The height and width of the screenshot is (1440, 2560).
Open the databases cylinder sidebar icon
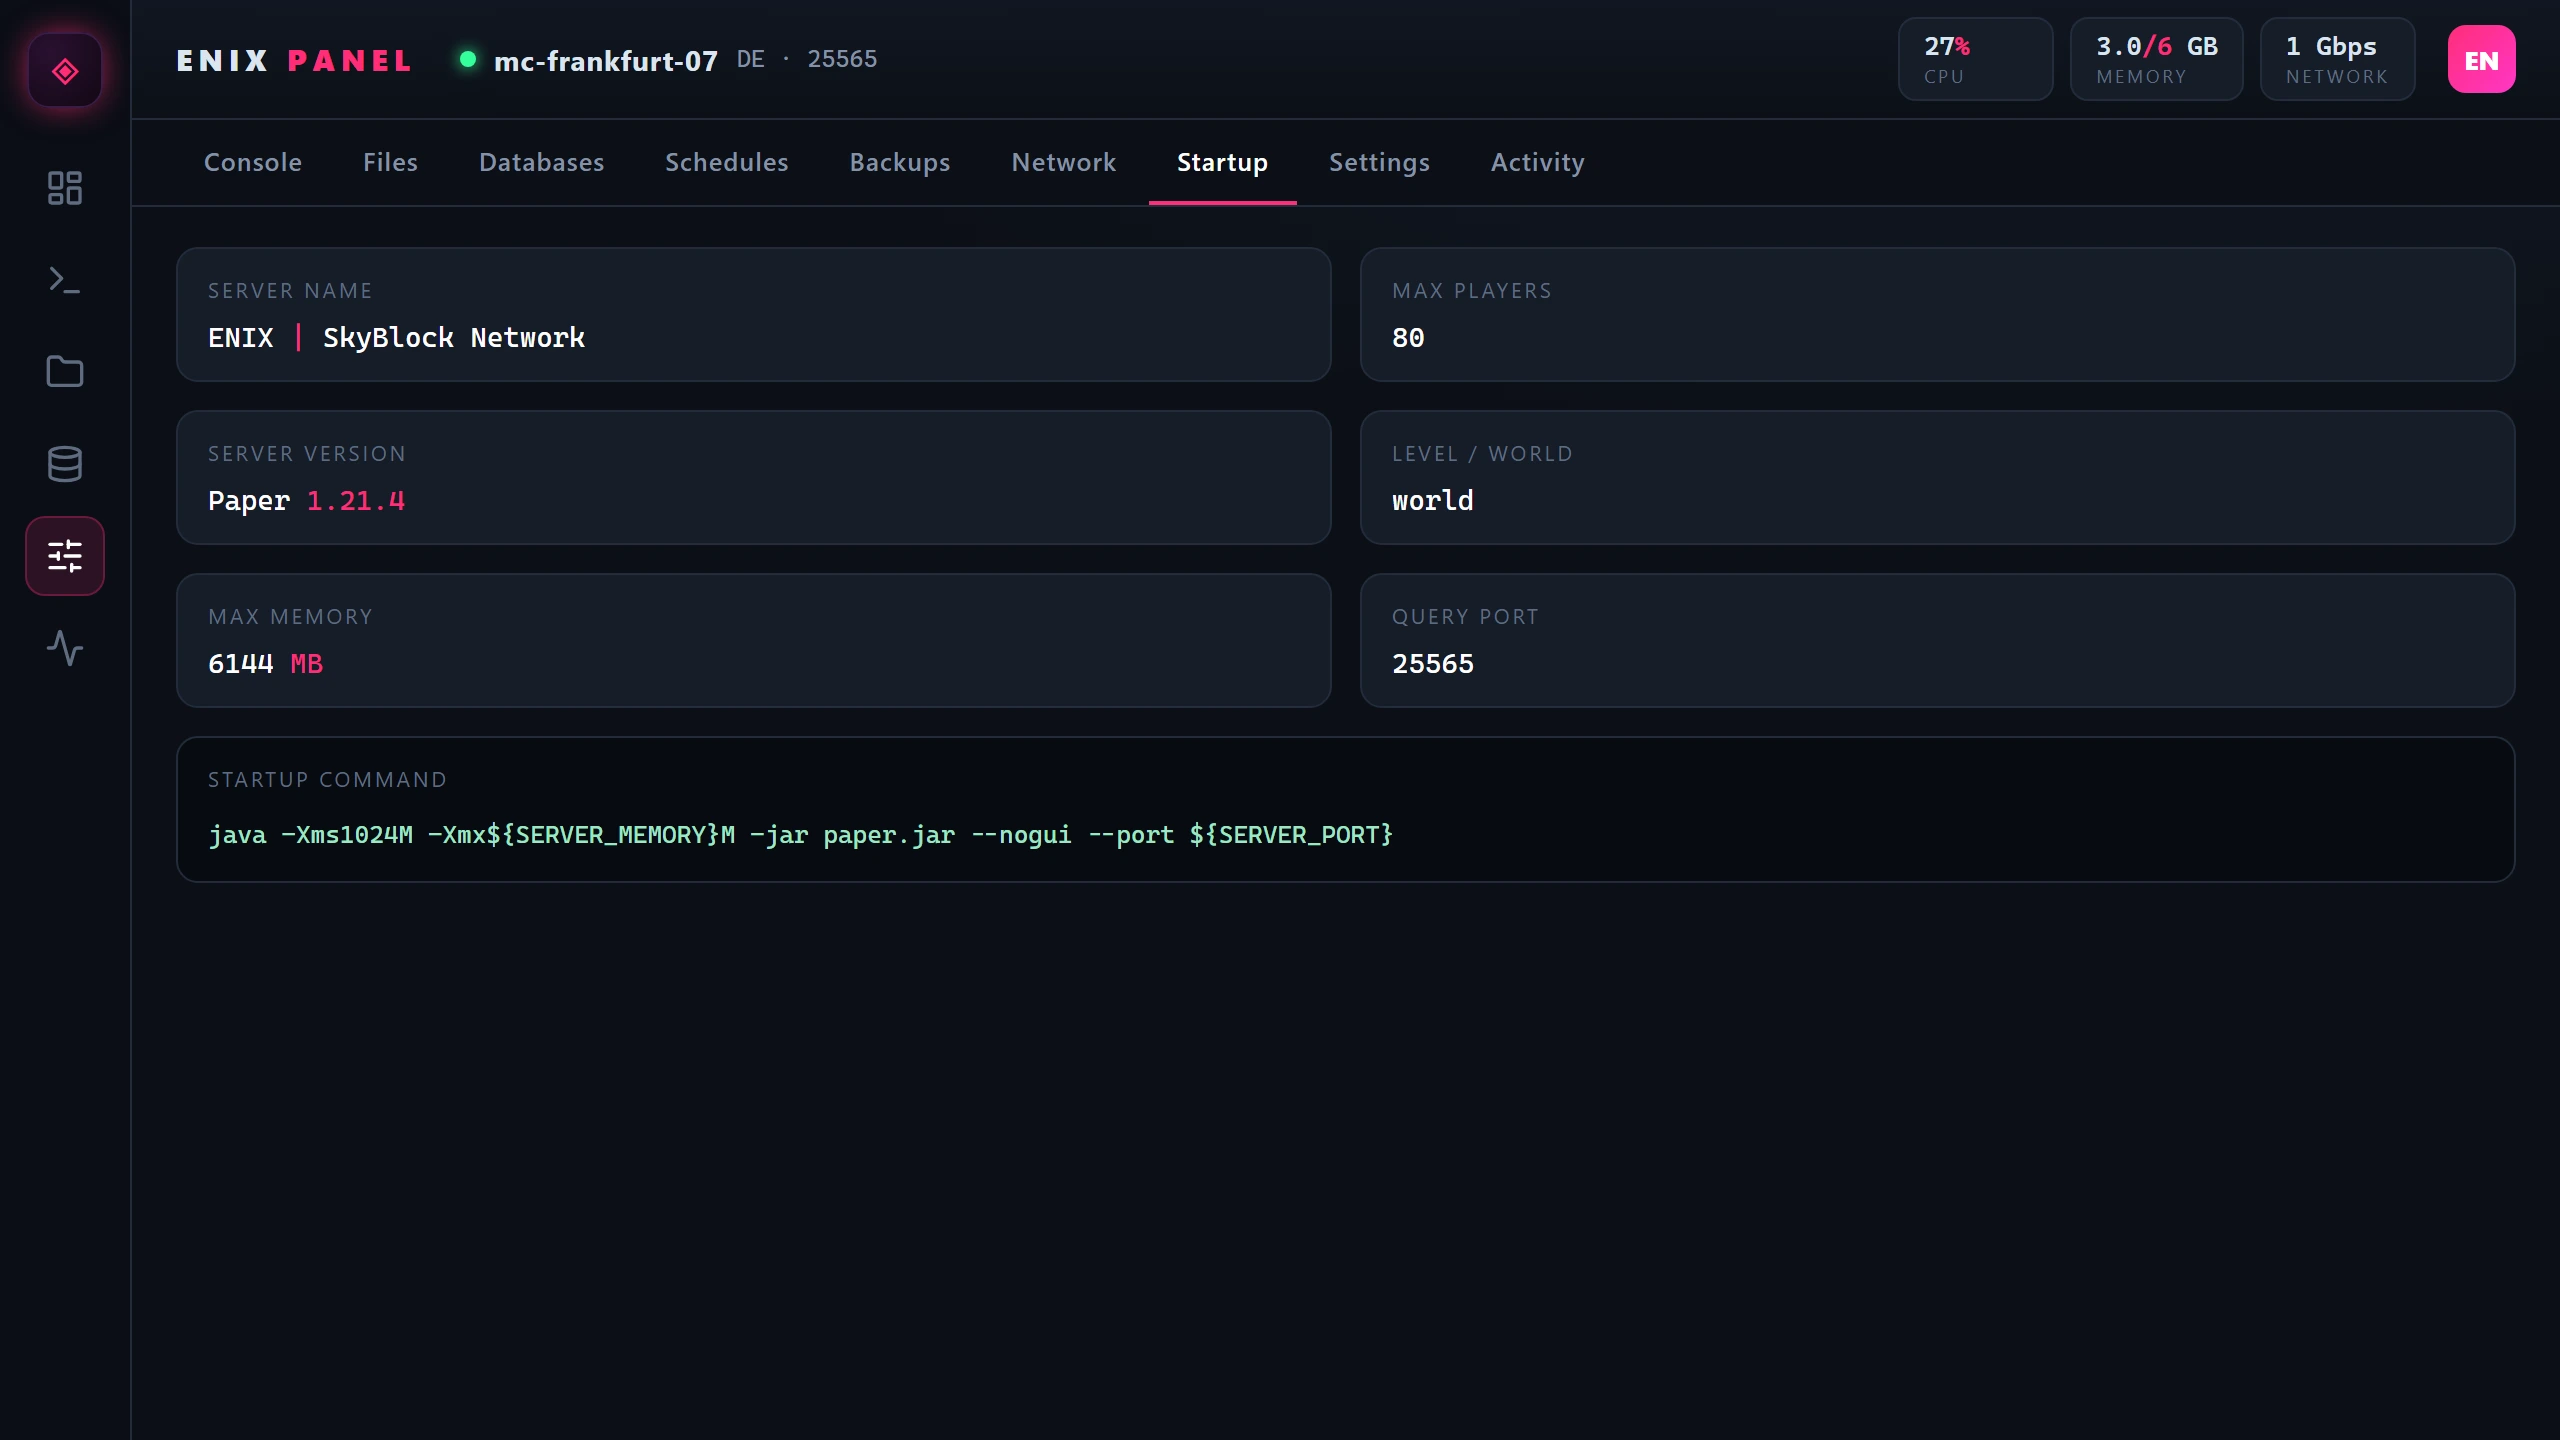tap(65, 464)
